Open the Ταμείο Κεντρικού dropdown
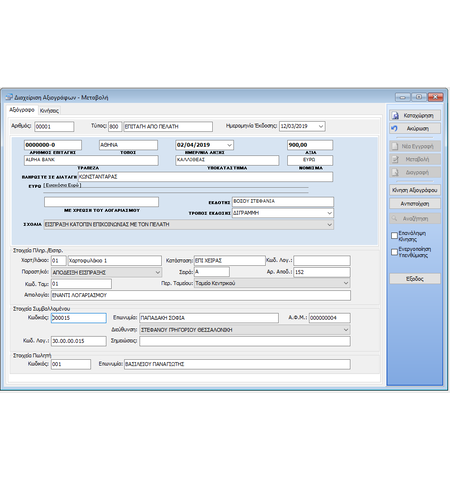This screenshot has height=480, width=450. point(346,283)
